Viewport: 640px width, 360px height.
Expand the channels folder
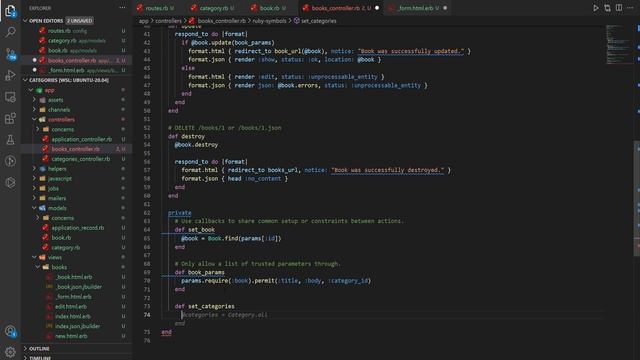35,109
